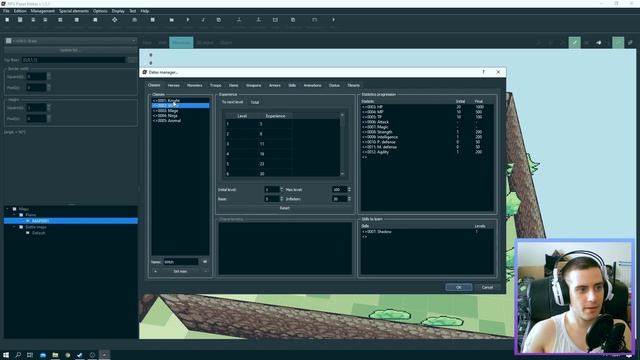Click the music note songs toolbar icon
Screen dimensions: 640x360
coord(203,20)
